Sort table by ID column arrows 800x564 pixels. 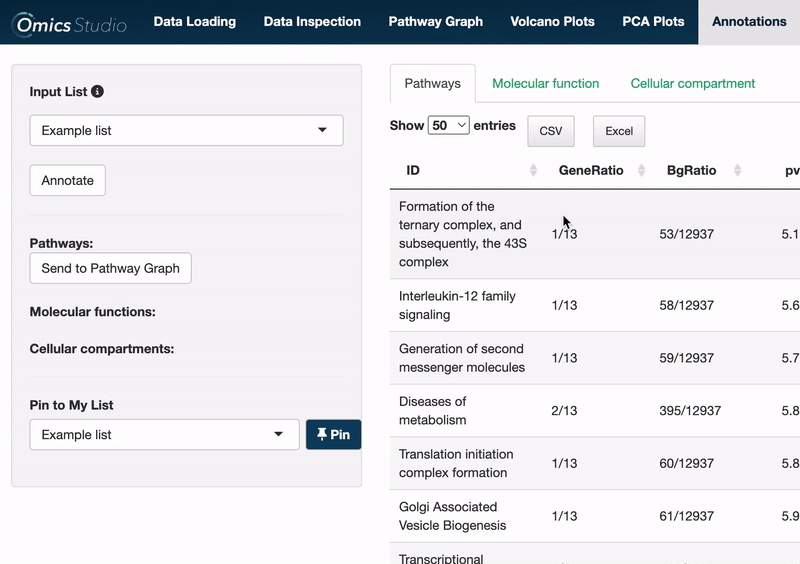pyautogui.click(x=533, y=171)
